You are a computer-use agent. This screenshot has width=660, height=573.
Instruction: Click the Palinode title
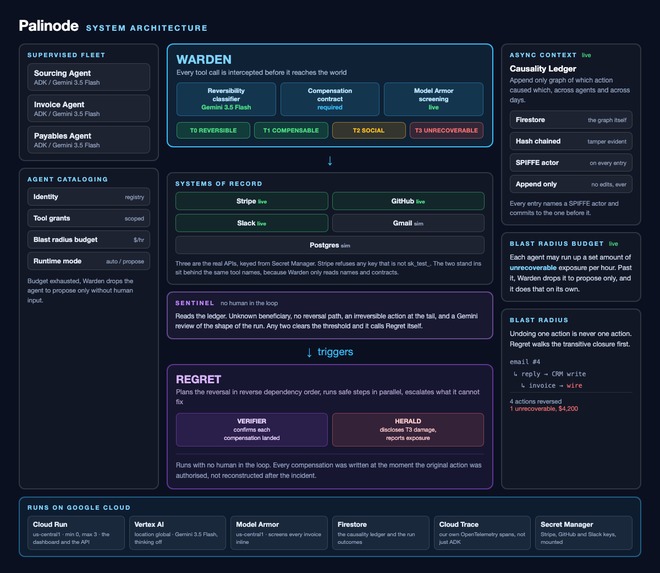[x=48, y=26]
